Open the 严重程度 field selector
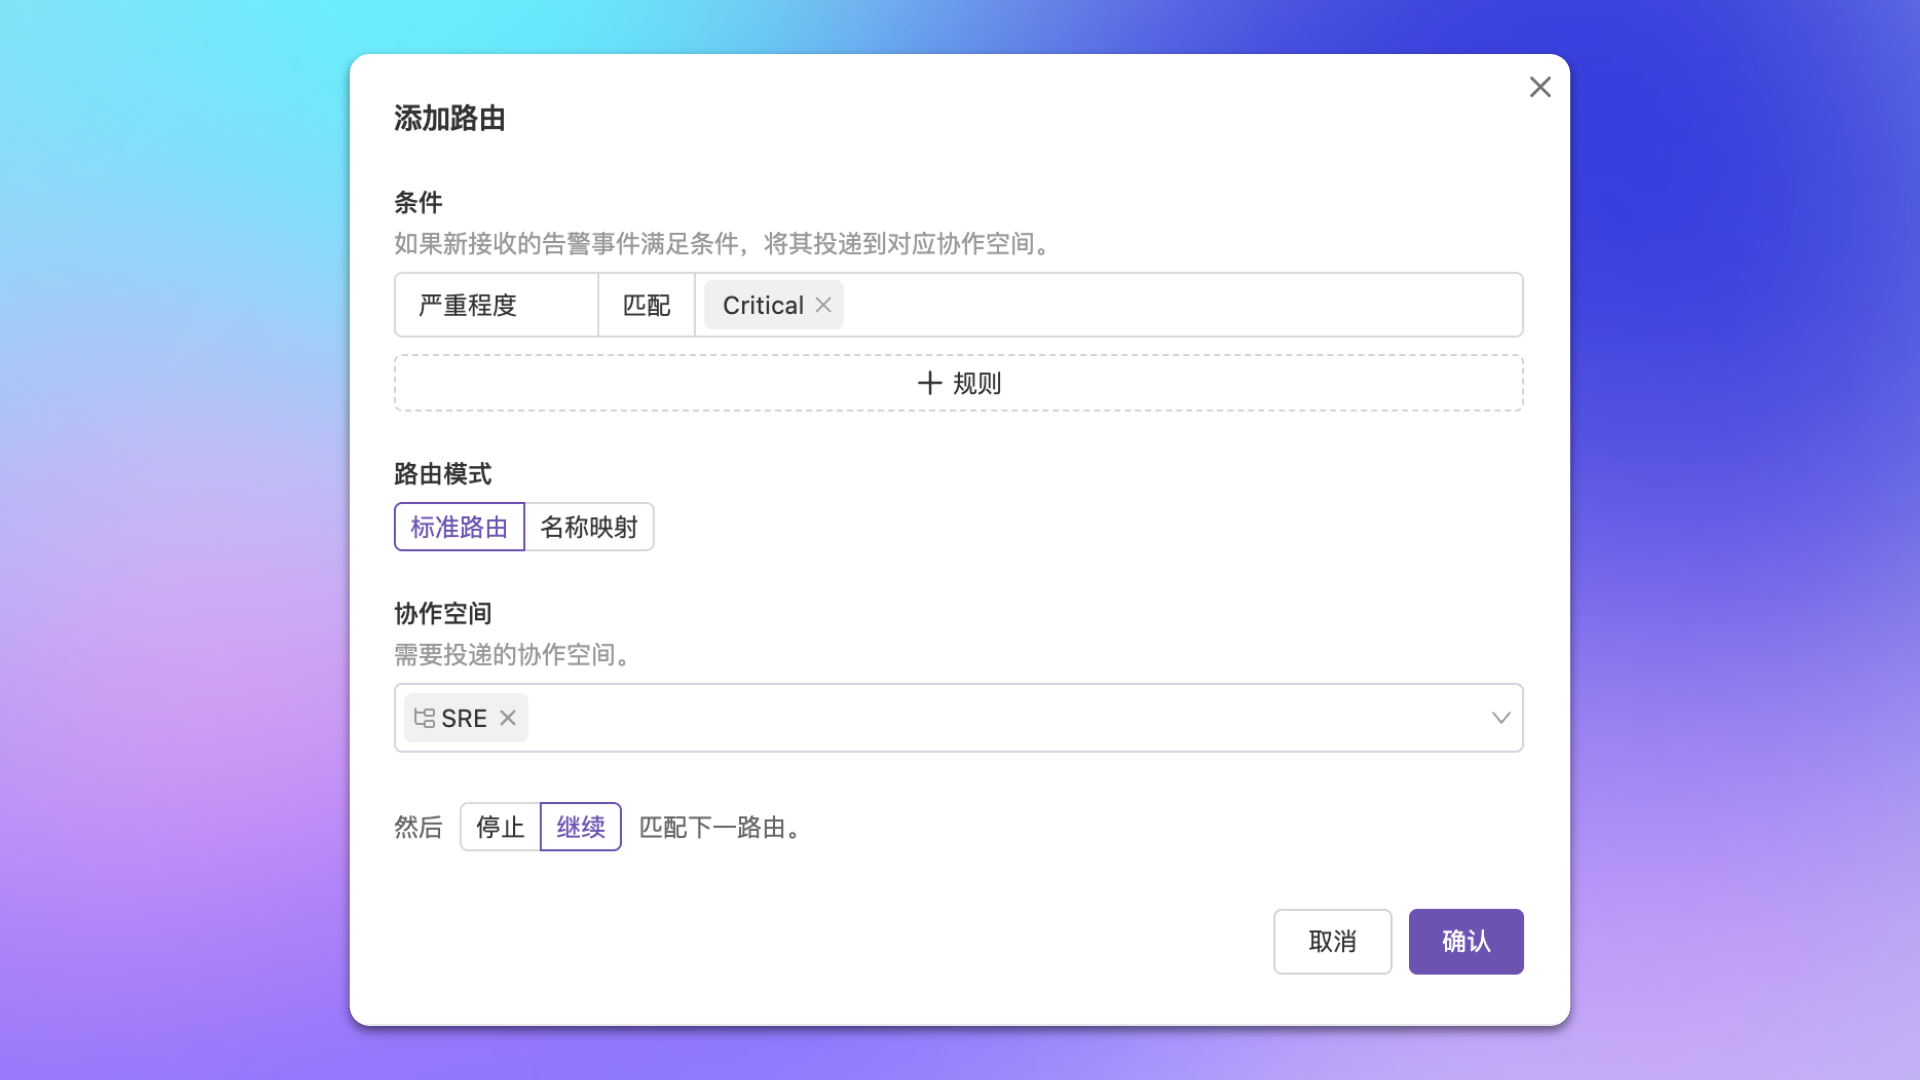Screen dimensions: 1920x1080 click(496, 305)
